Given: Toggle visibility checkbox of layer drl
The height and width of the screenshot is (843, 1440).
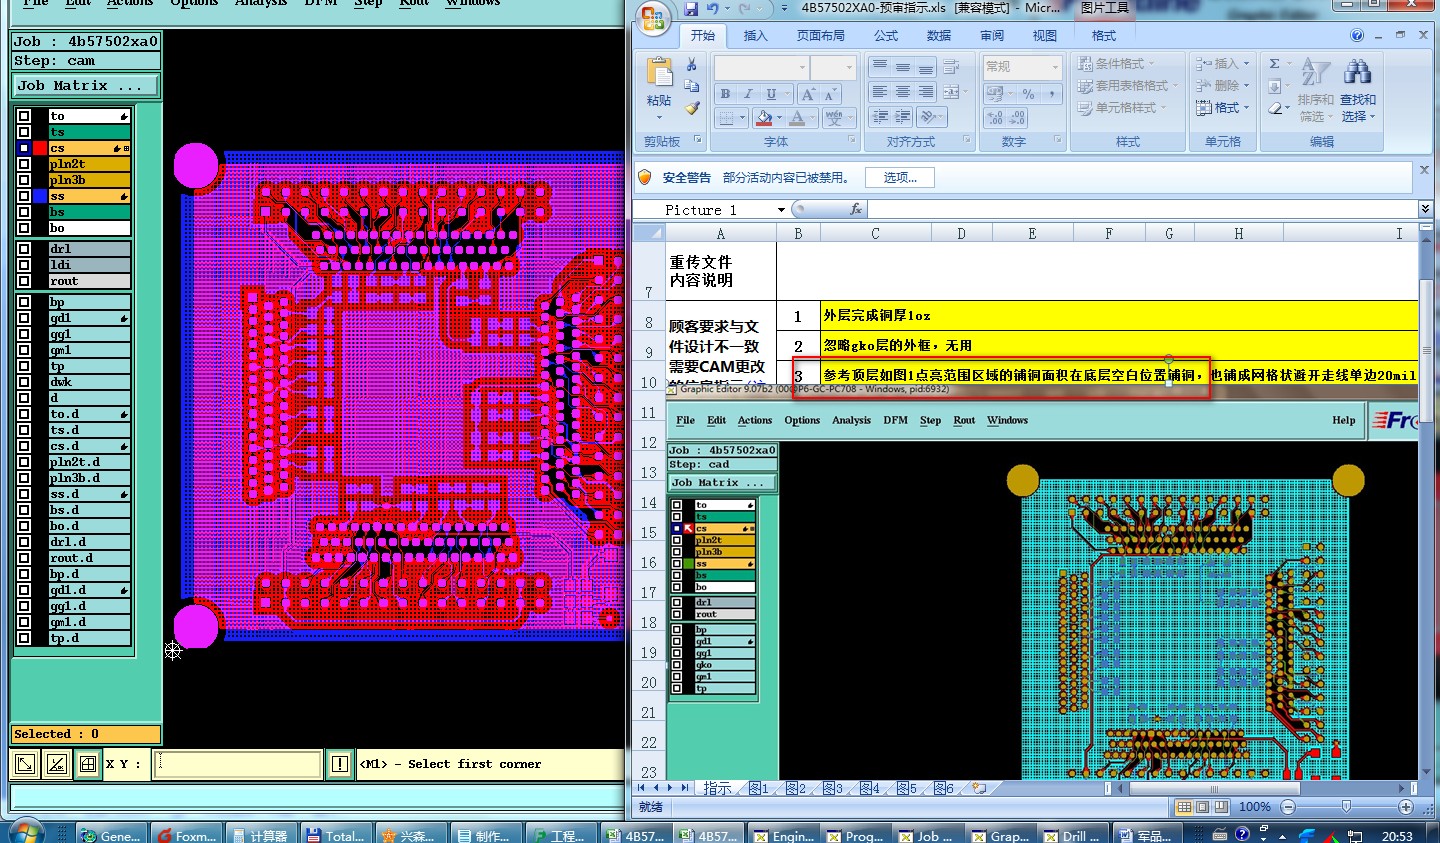Looking at the screenshot, I should pos(23,249).
